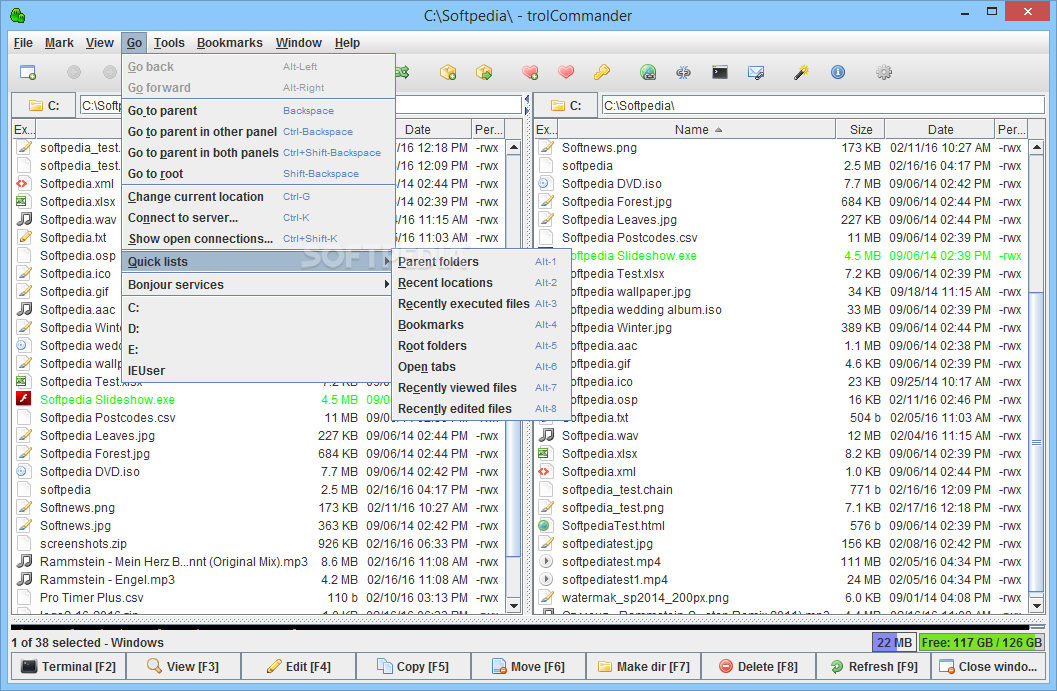Viewport: 1057px width, 691px height.
Task: Click right panel scrollbar down arrow
Action: coord(1037,606)
